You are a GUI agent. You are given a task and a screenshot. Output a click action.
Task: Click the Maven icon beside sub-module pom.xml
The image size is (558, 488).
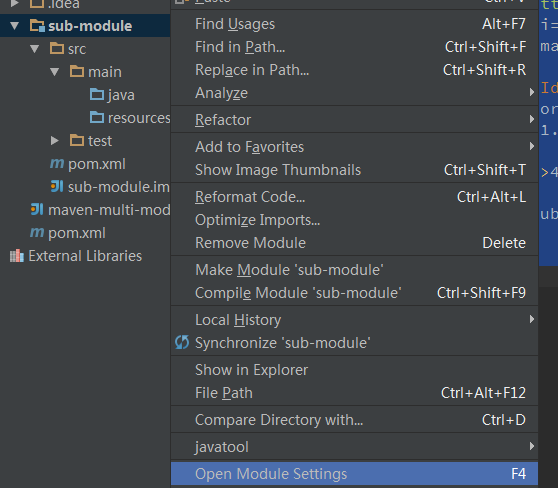click(57, 164)
